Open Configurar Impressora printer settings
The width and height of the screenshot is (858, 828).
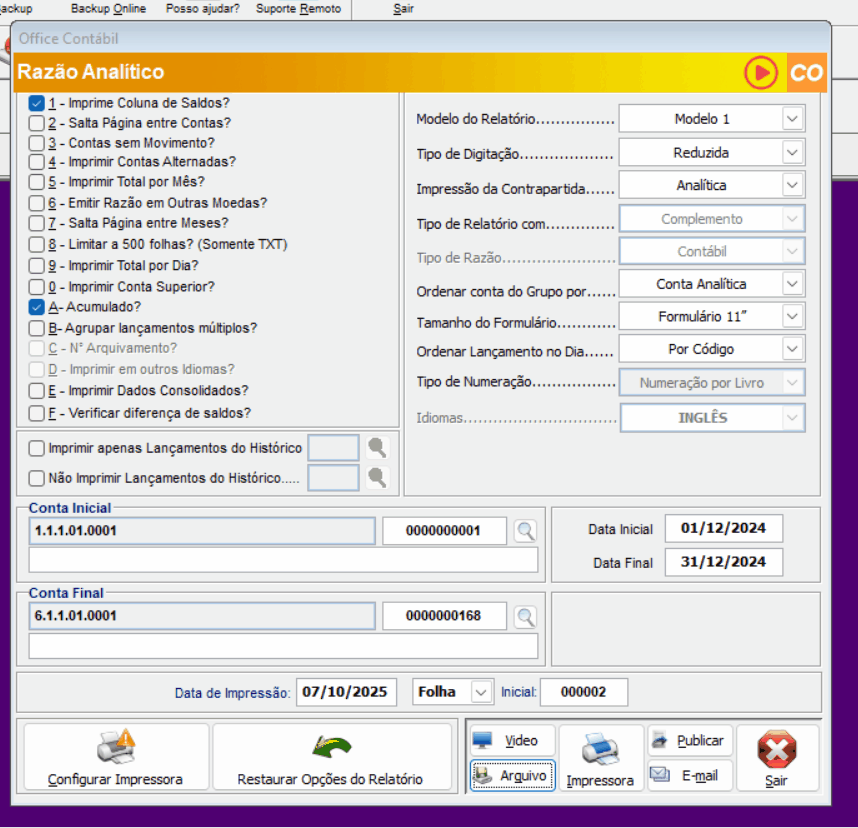(116, 759)
